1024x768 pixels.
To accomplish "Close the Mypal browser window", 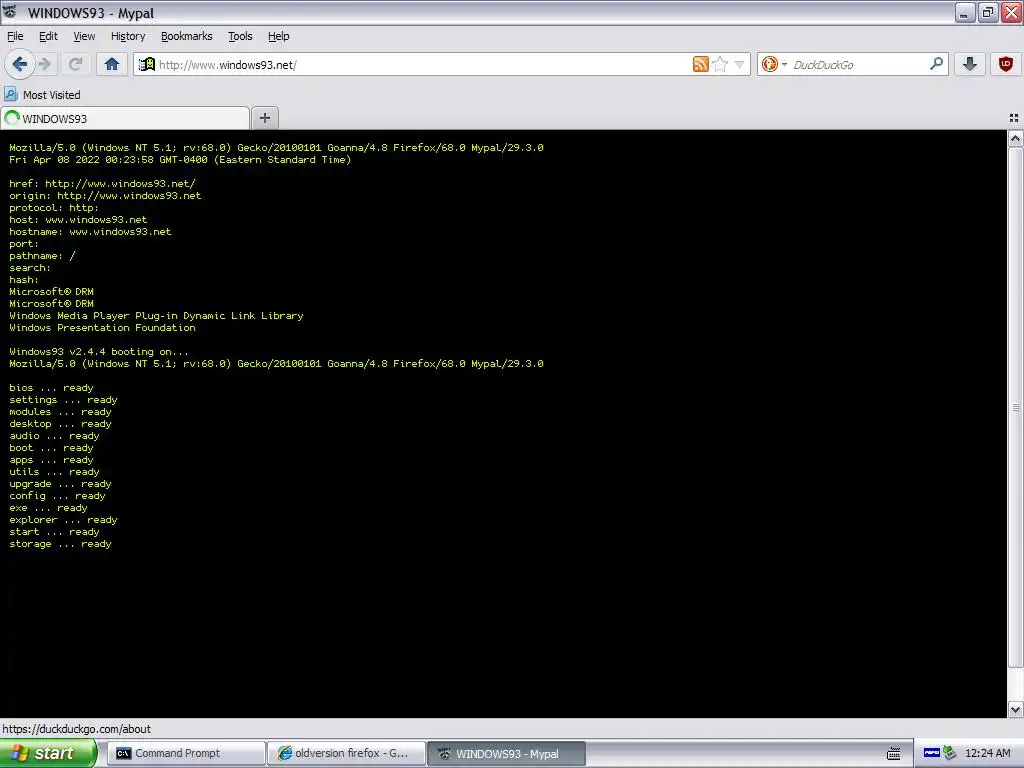I will click(1011, 12).
